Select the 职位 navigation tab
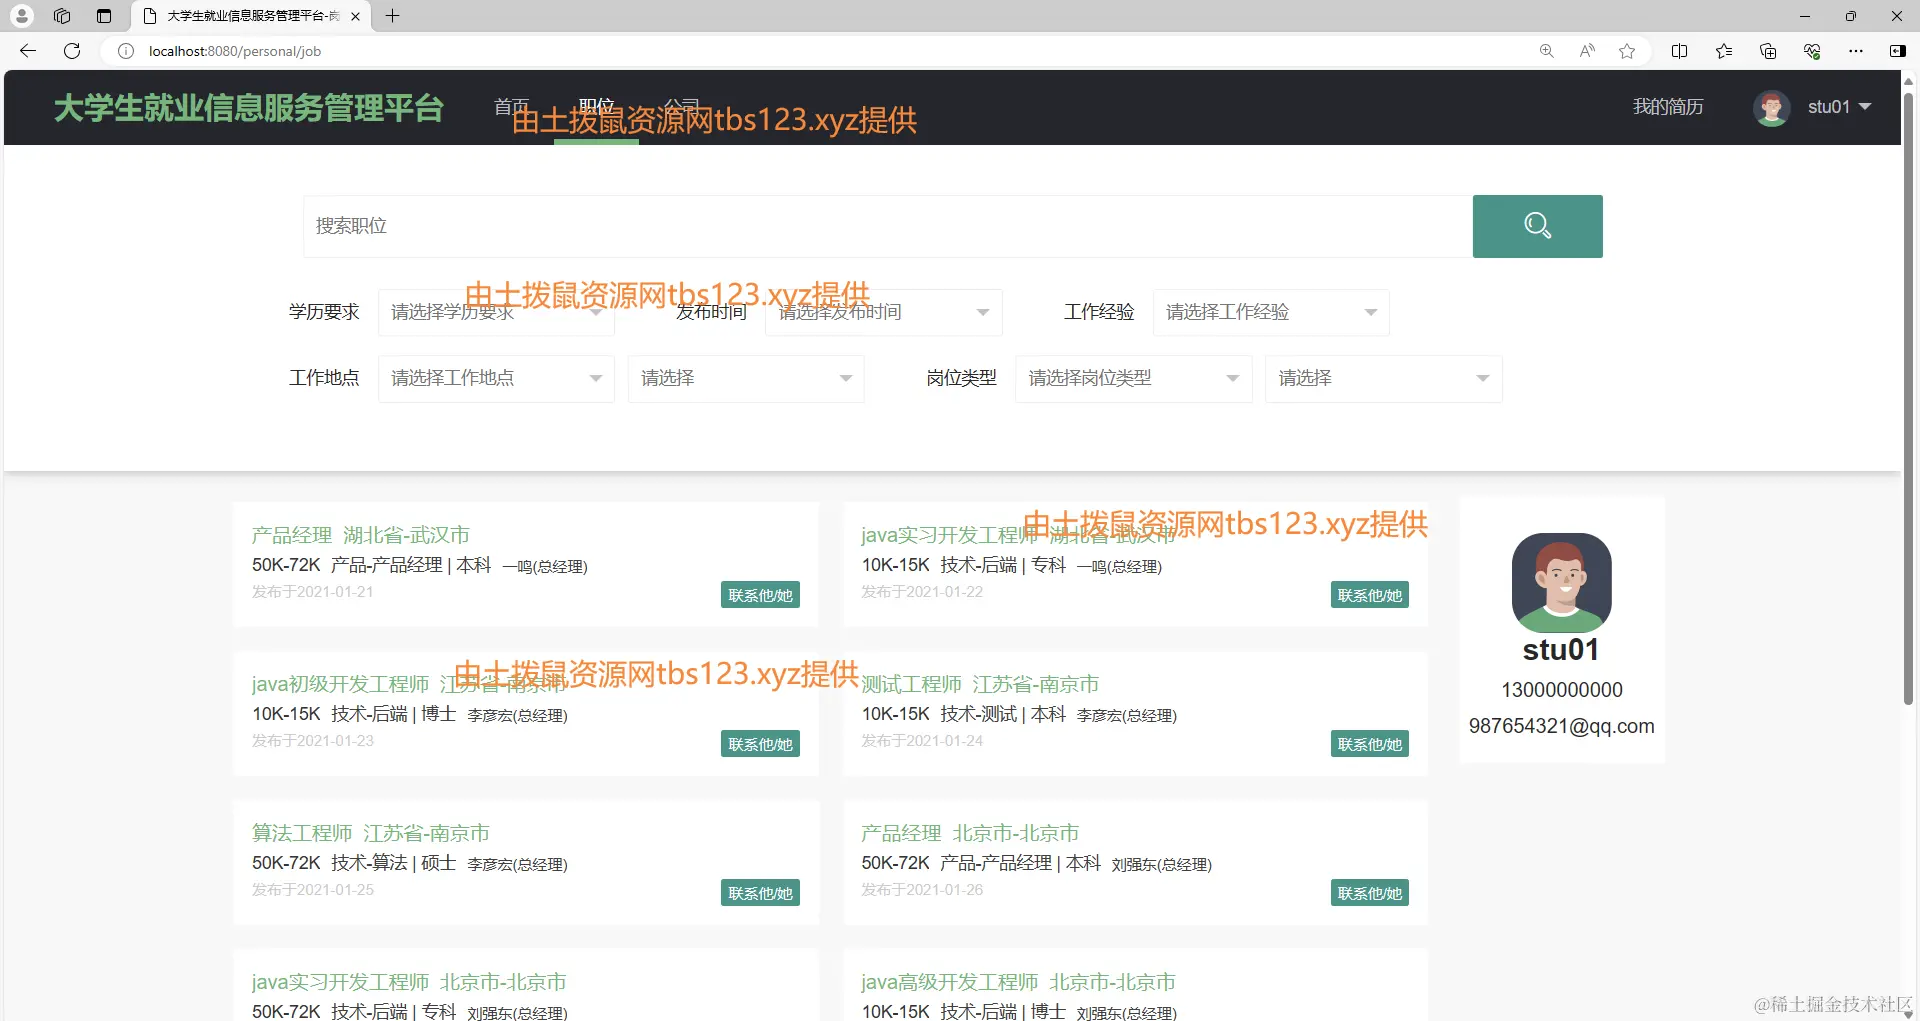The width and height of the screenshot is (1920, 1021). click(596, 107)
